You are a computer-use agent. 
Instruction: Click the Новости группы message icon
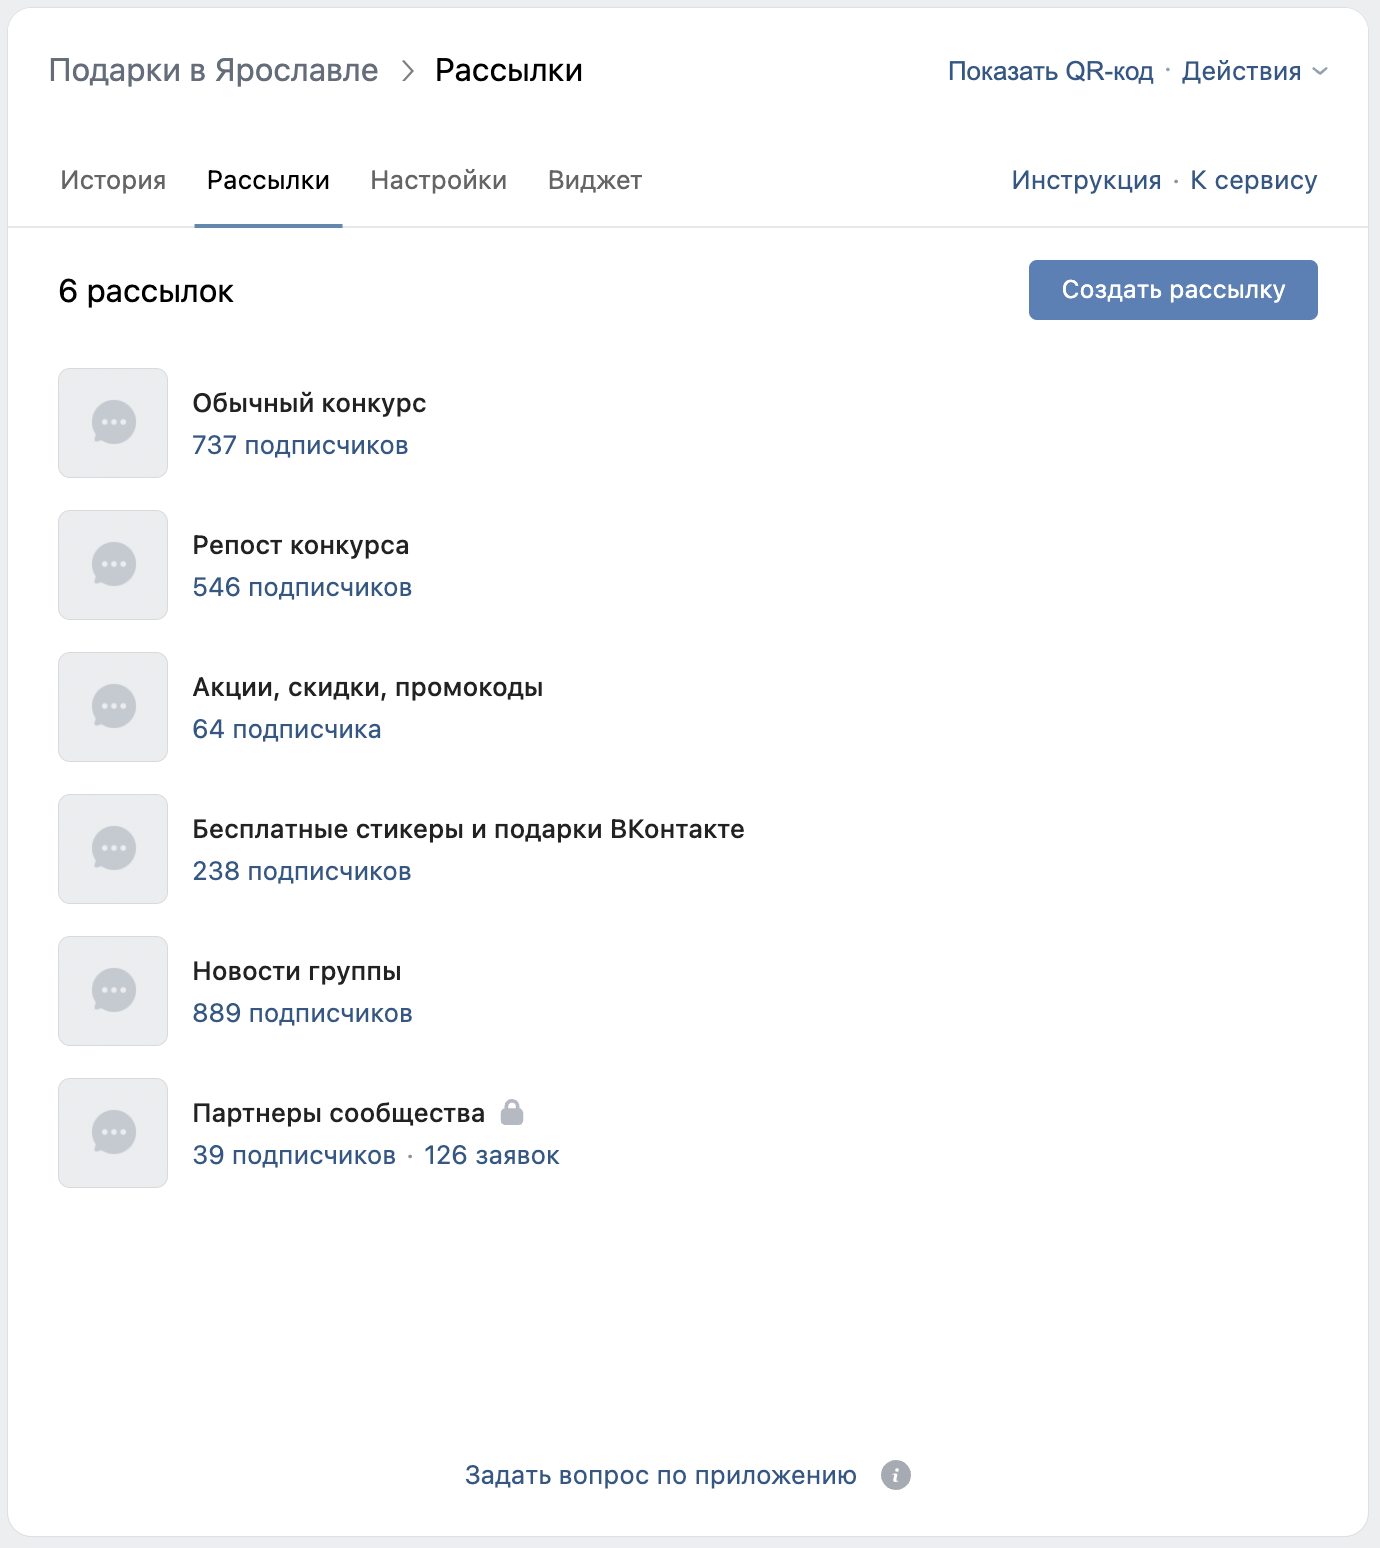coord(113,991)
